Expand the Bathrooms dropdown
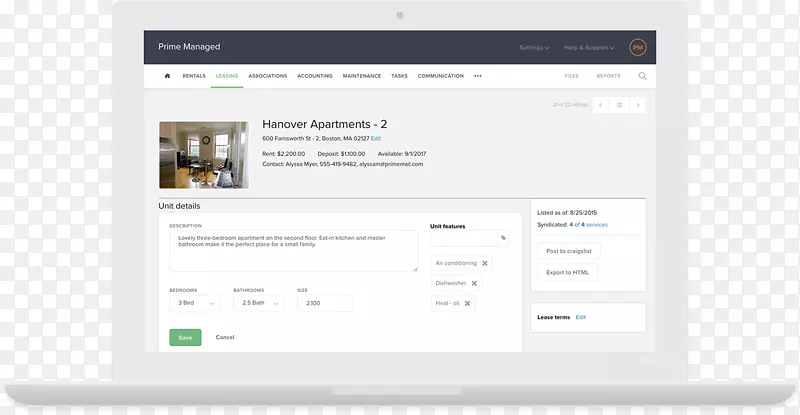 pyautogui.click(x=260, y=303)
